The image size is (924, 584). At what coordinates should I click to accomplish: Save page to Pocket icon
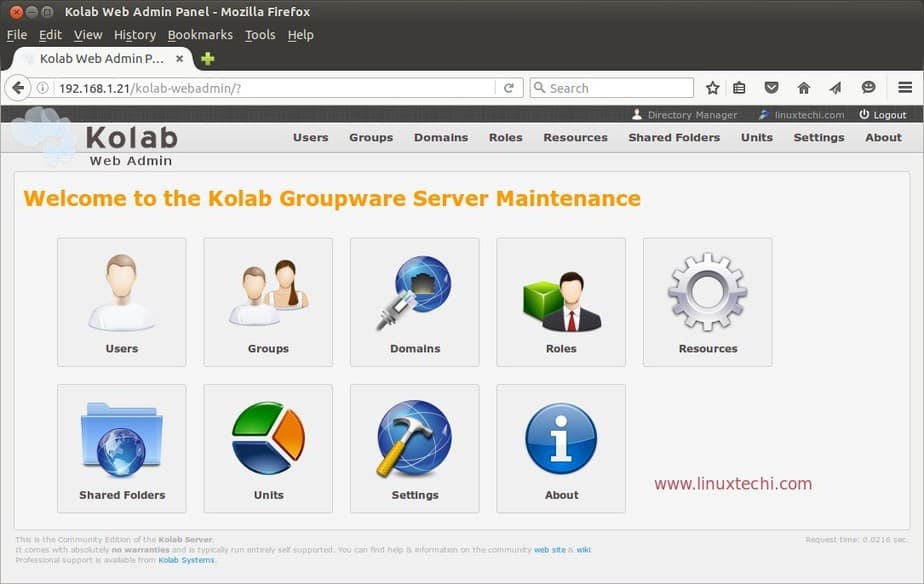point(771,88)
